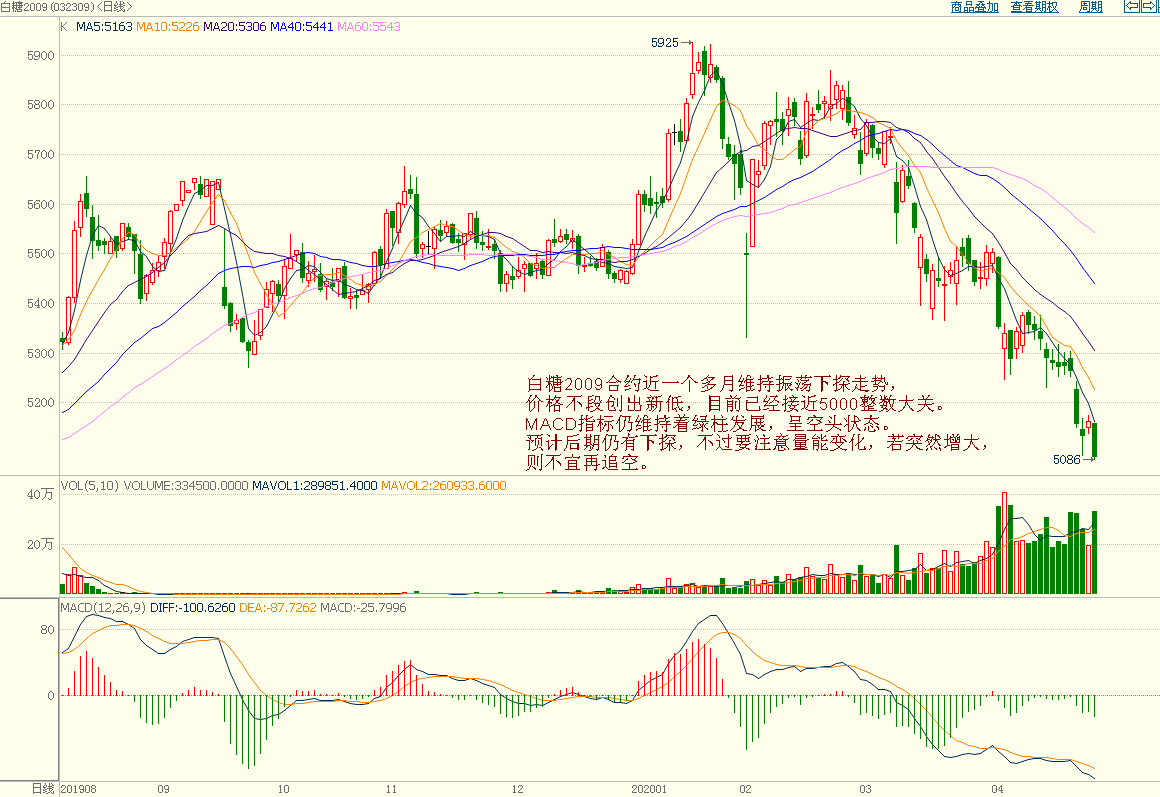The height and width of the screenshot is (797, 1160).
Task: Click the 5925 high price marker
Action: [x=665, y=43]
